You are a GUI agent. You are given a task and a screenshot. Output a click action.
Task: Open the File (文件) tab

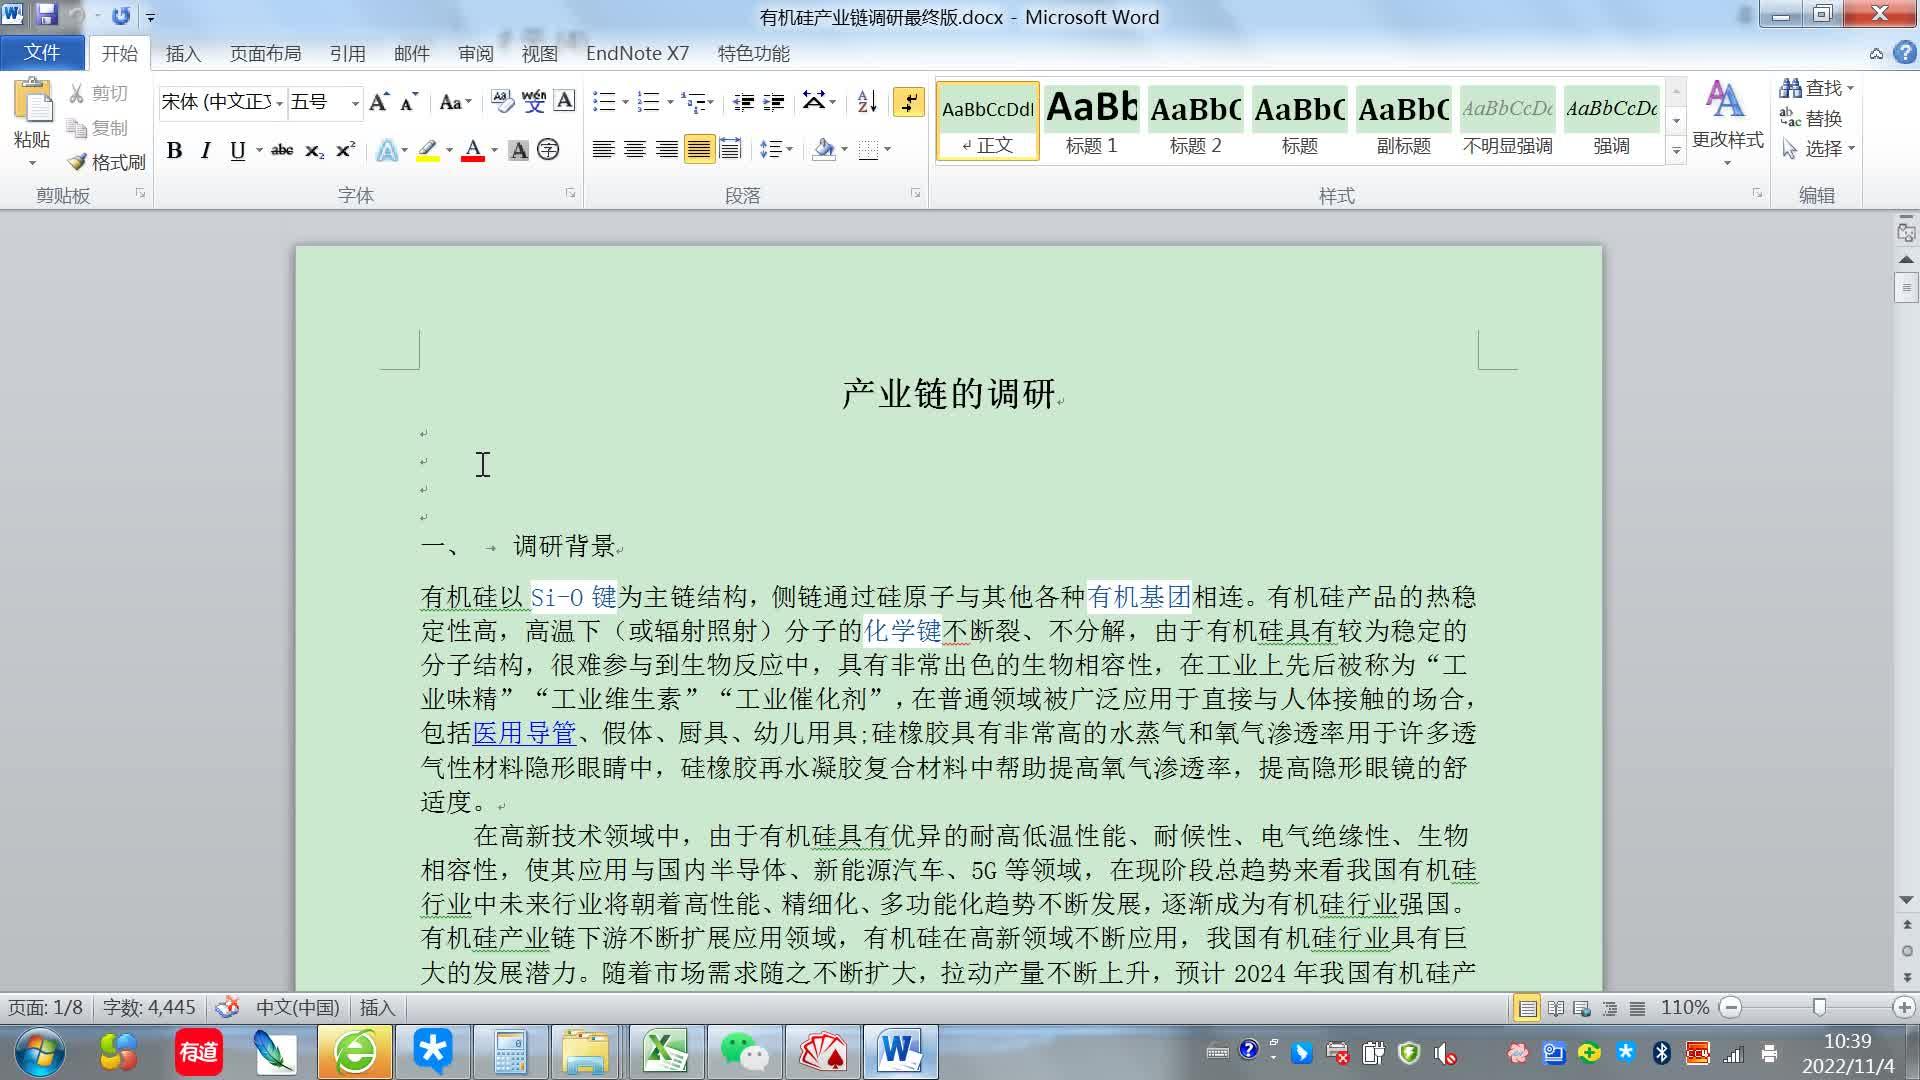coord(42,52)
